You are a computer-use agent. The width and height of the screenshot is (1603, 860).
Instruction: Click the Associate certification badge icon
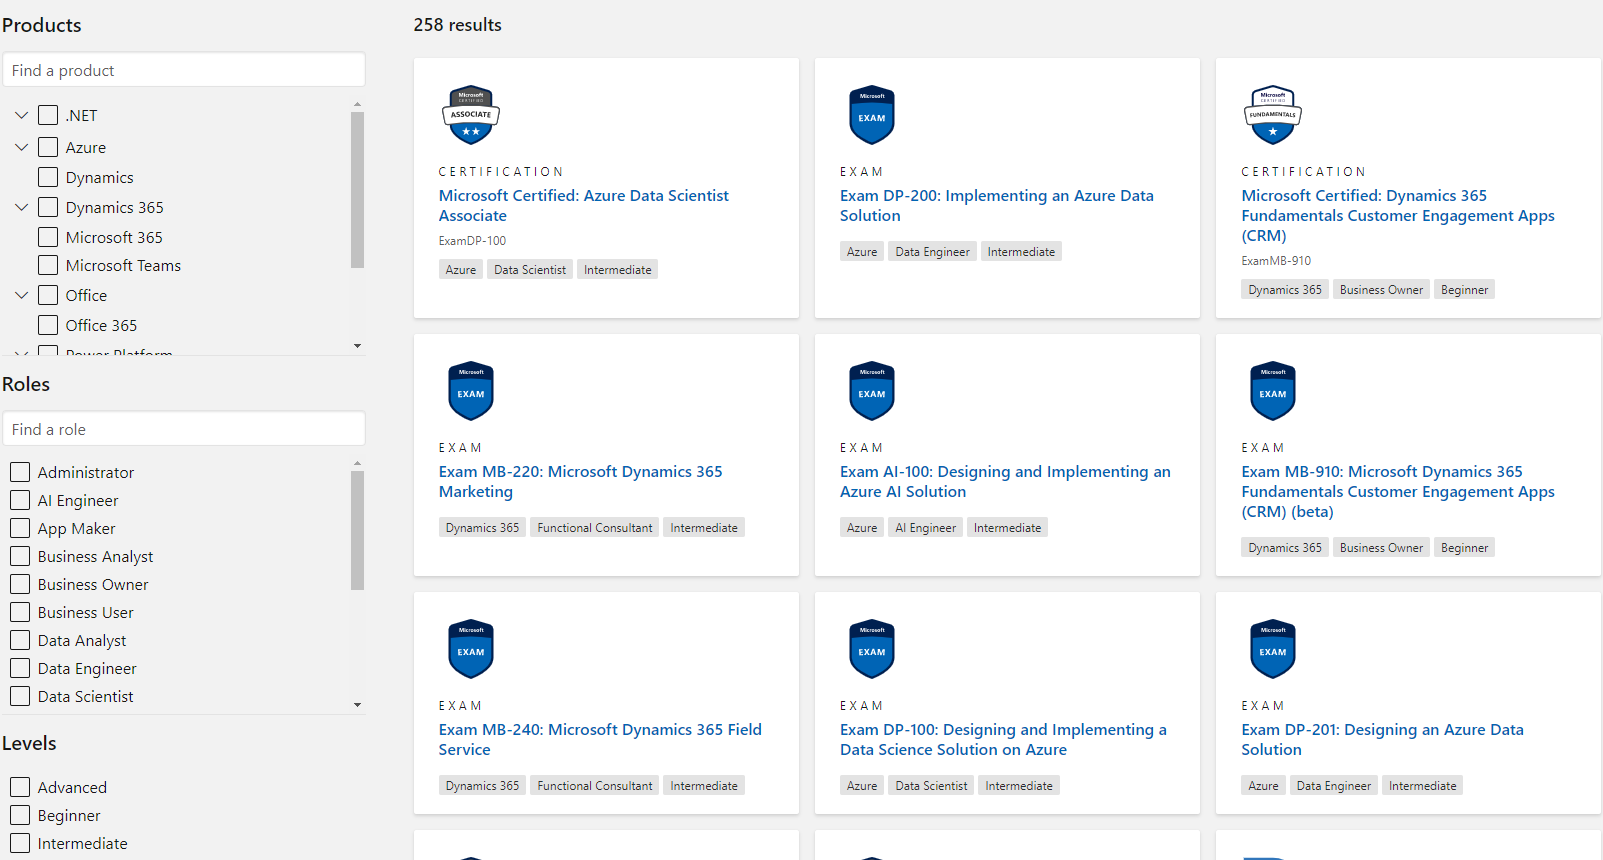[x=471, y=115]
